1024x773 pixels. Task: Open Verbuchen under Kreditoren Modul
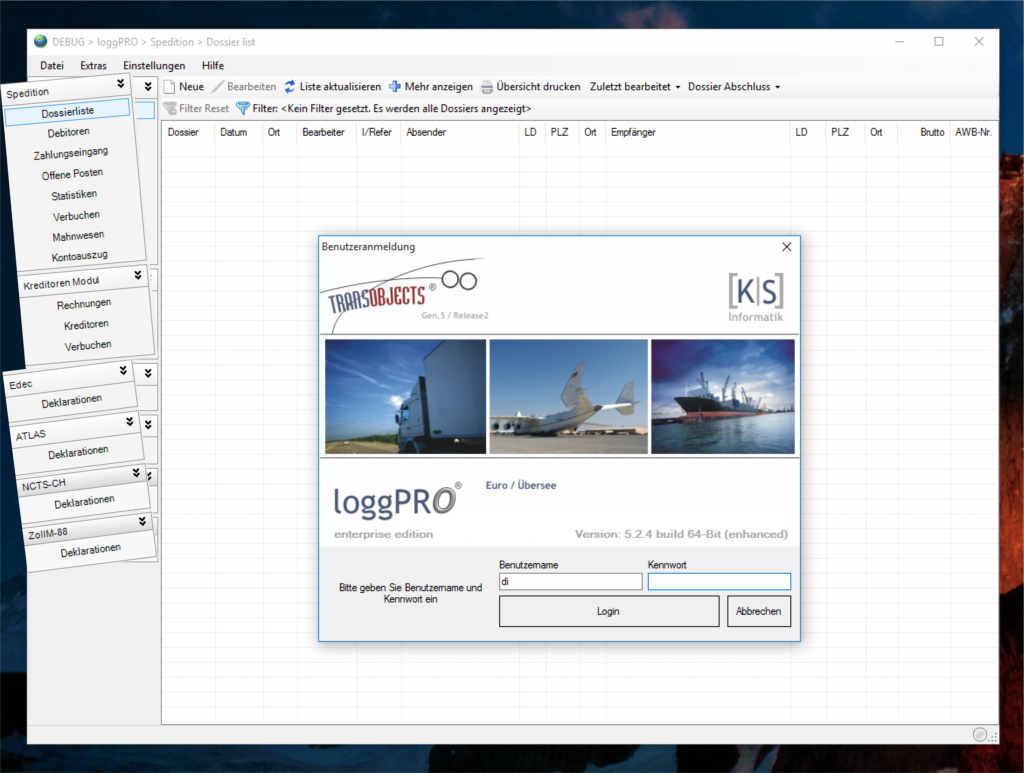tap(88, 345)
